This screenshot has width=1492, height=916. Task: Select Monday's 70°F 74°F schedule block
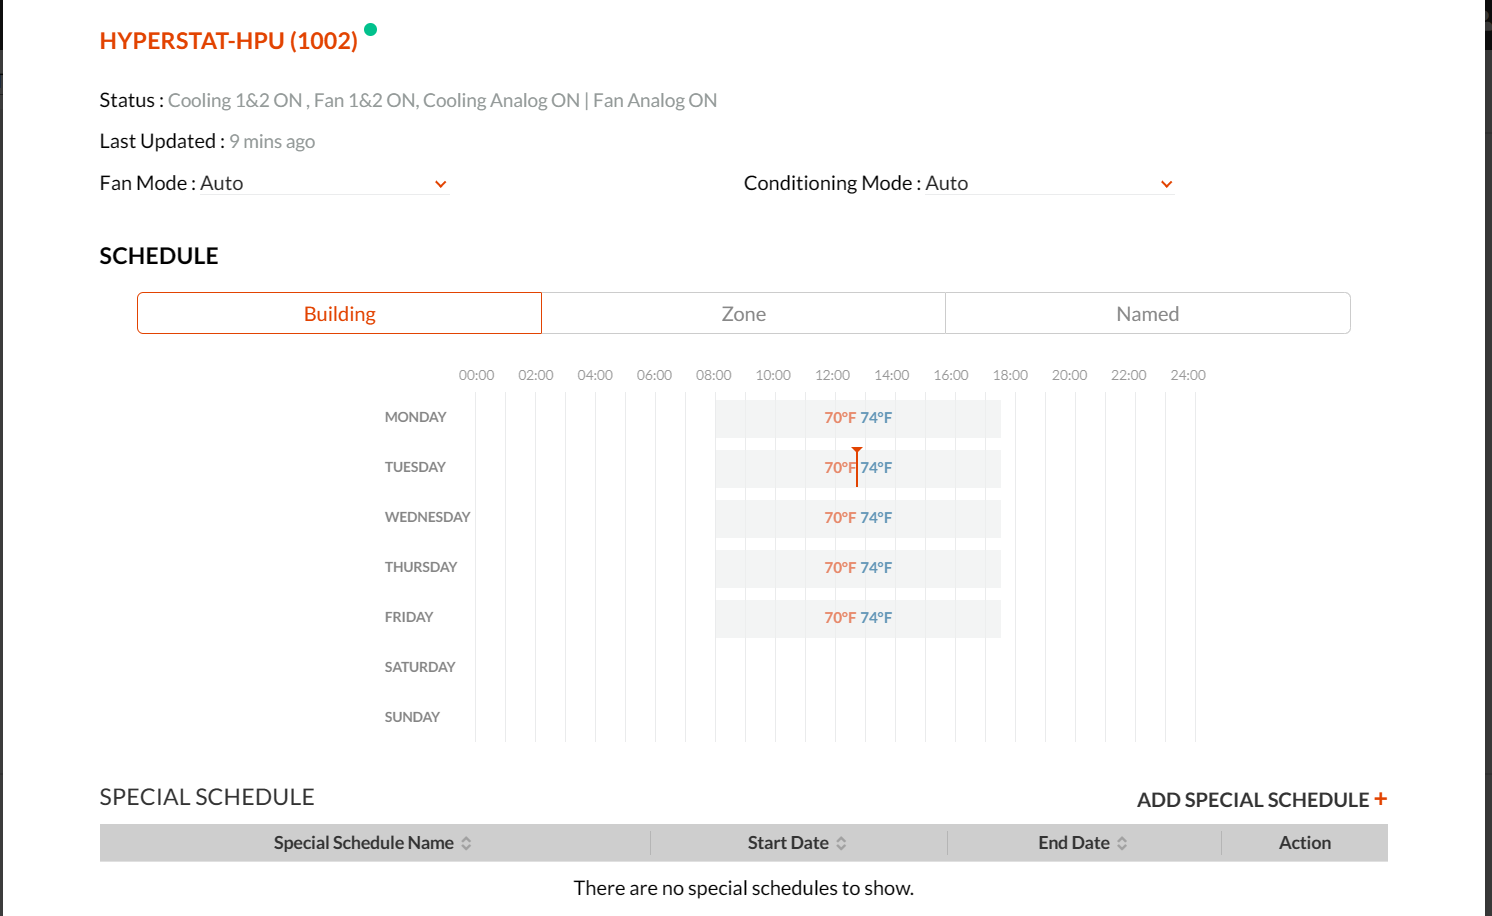pos(857,418)
